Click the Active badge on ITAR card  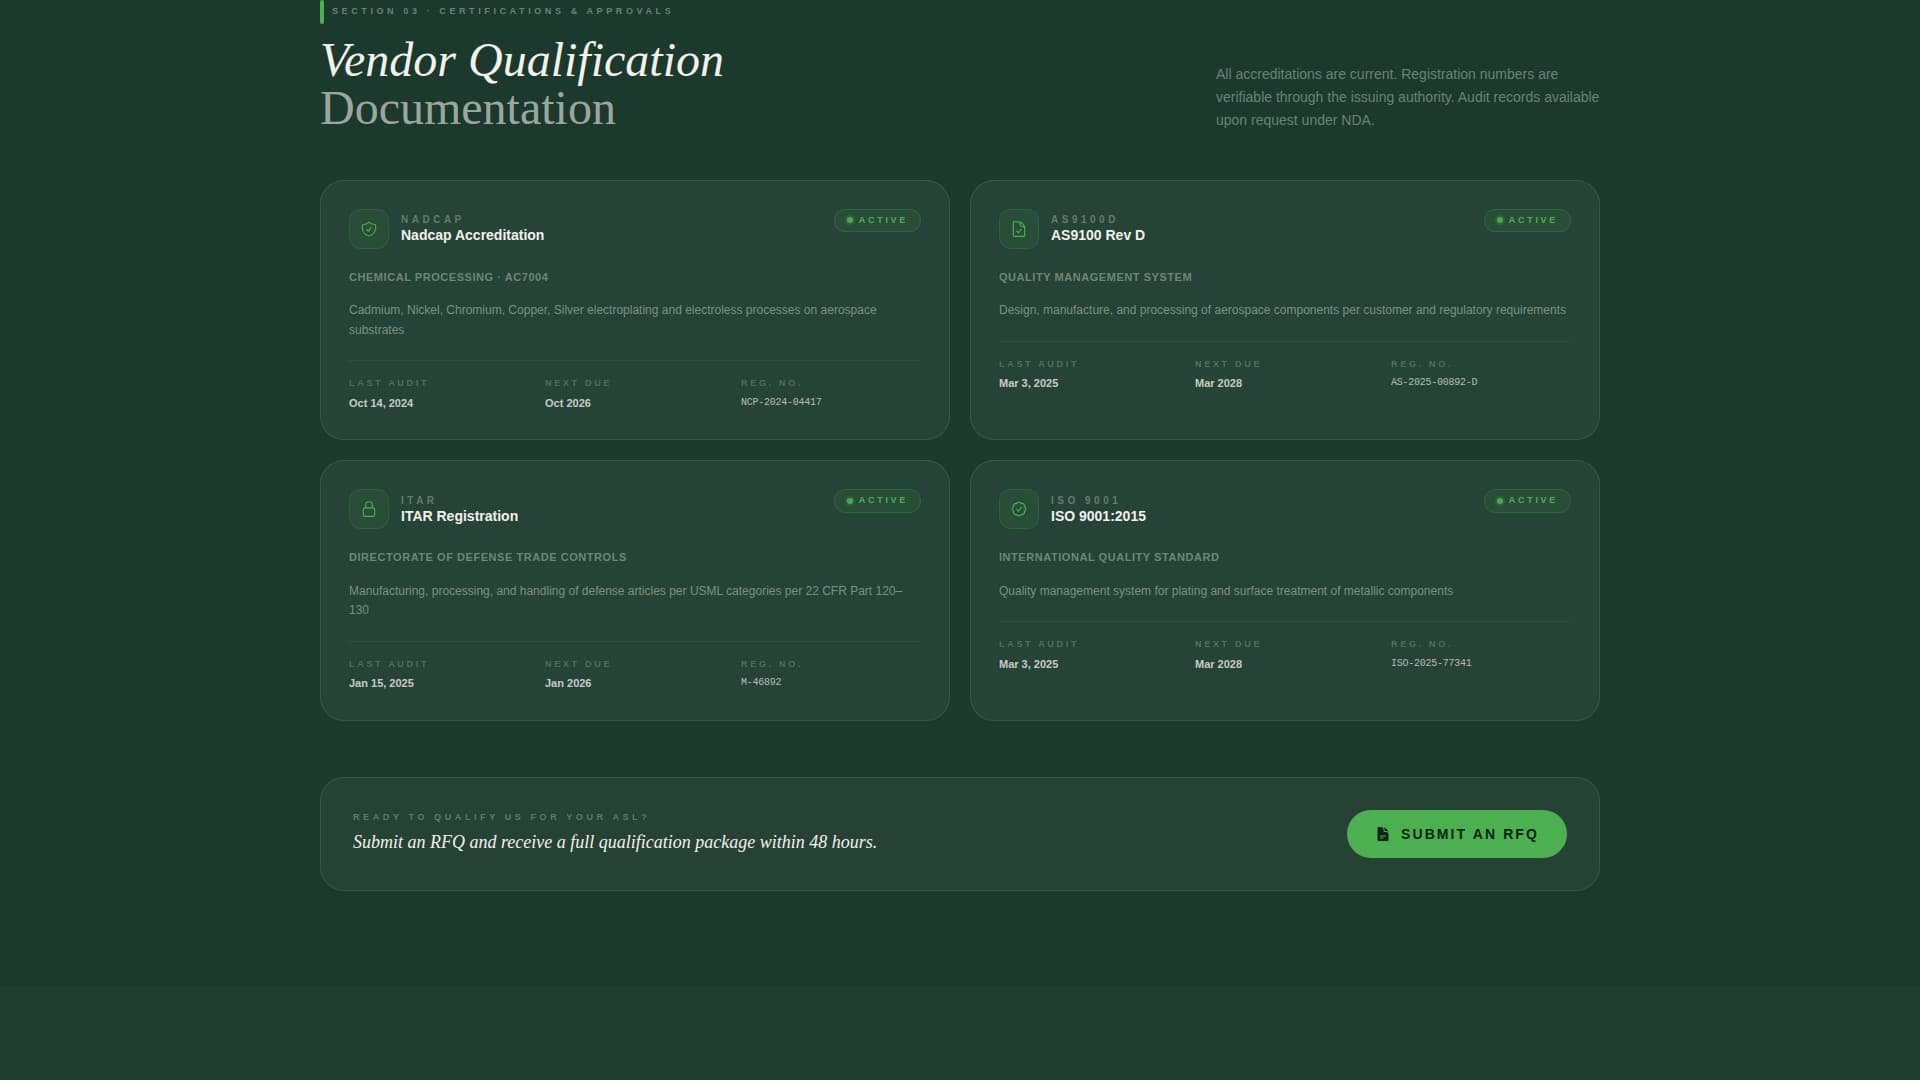(x=877, y=500)
